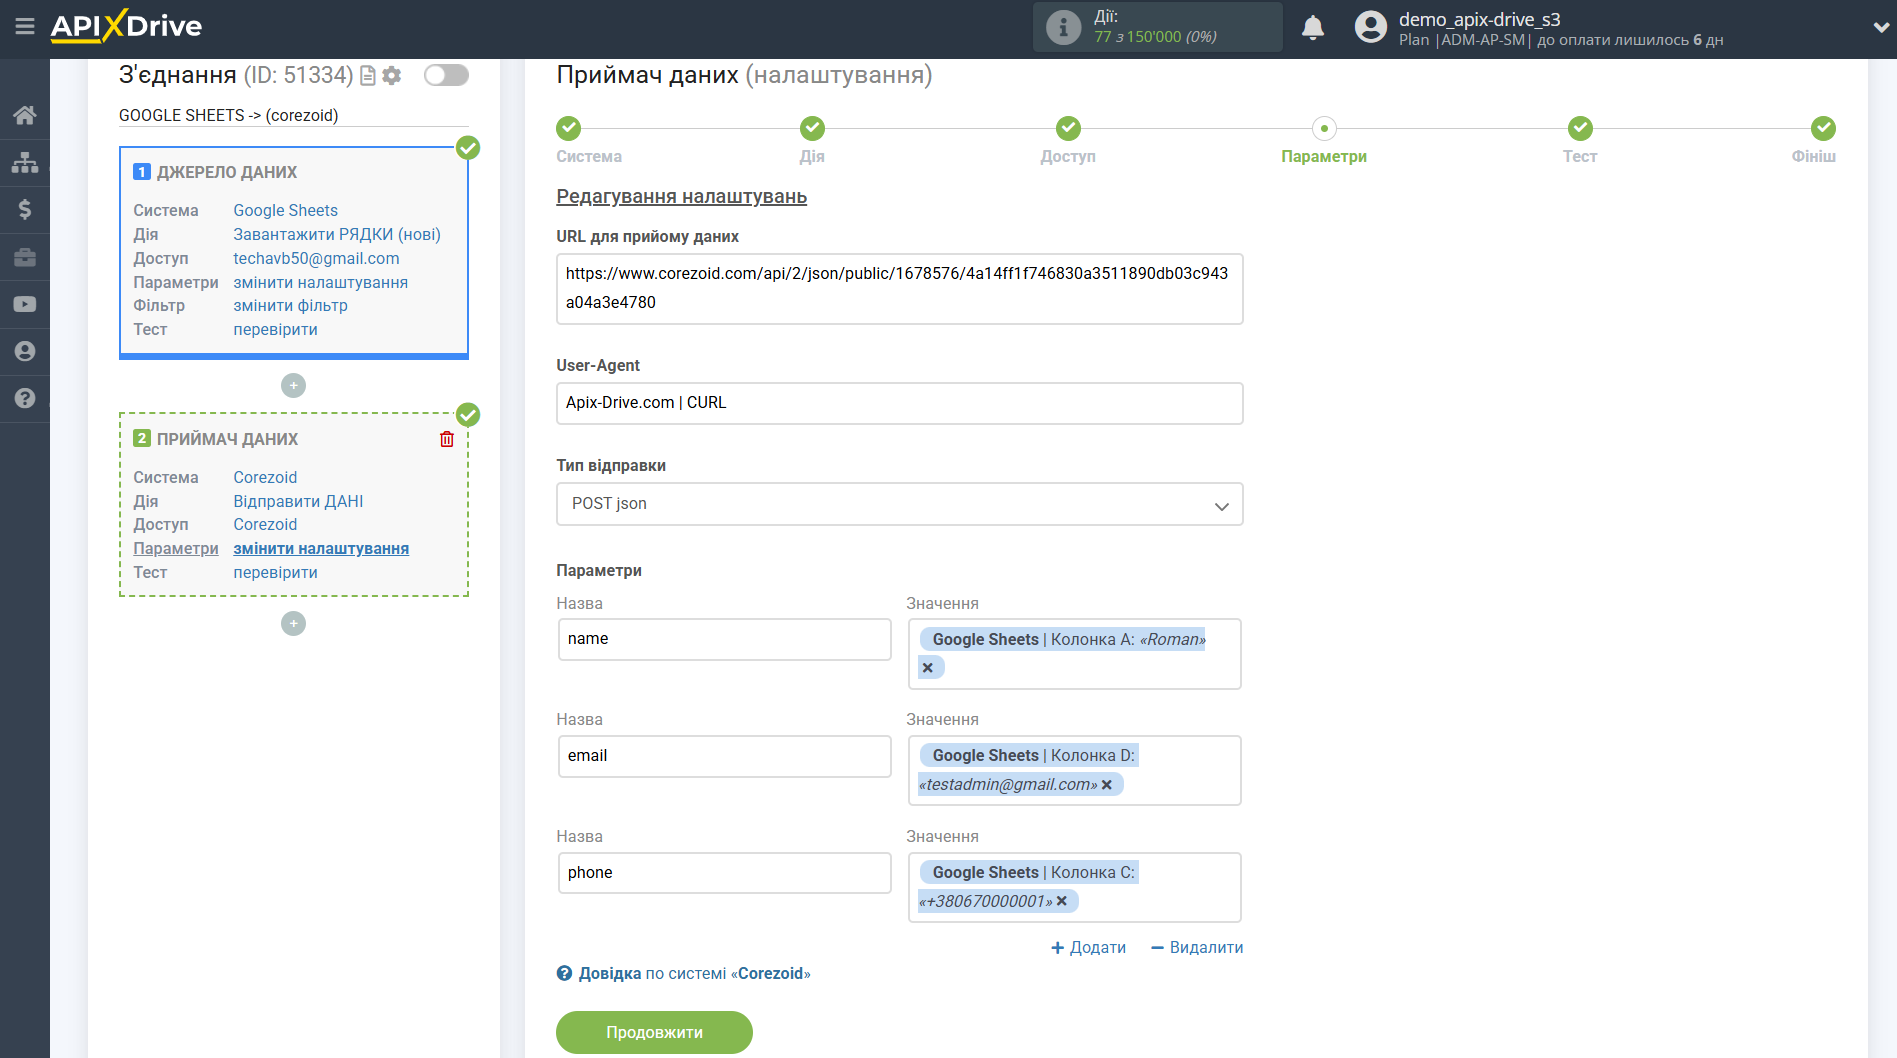This screenshot has width=1897, height=1058.
Task: Open the connection settings gear icon
Action: (392, 76)
